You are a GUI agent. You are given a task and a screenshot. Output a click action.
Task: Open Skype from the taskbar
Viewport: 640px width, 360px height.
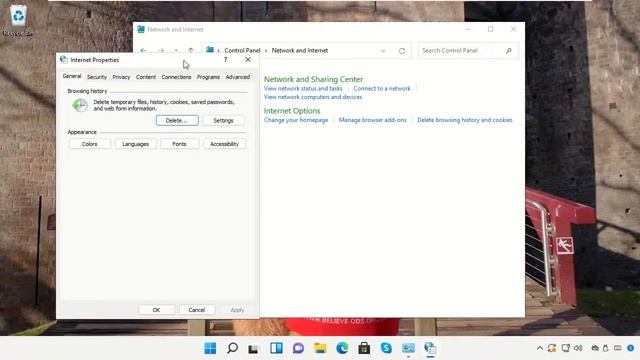pyautogui.click(x=386, y=348)
